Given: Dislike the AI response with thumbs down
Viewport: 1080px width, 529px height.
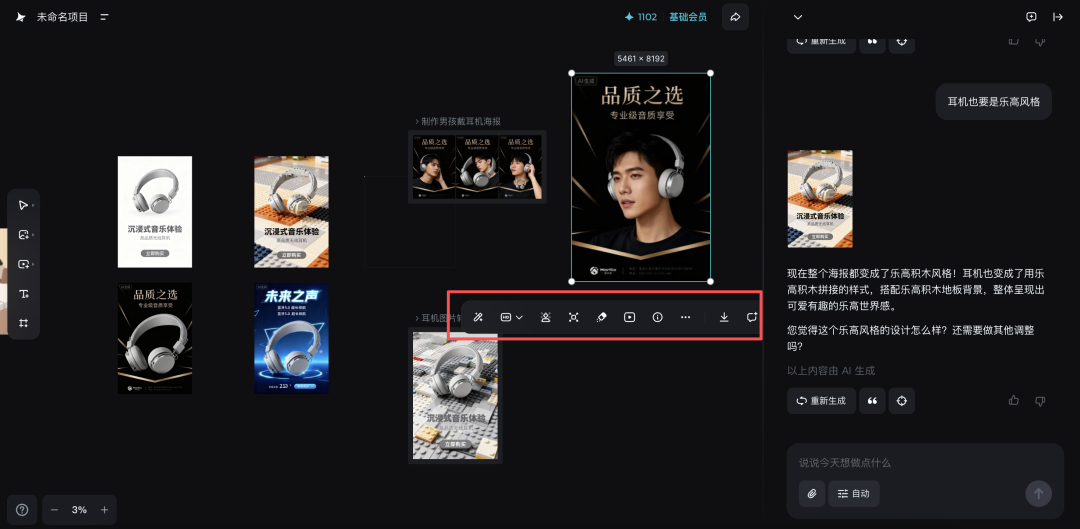Looking at the screenshot, I should click(1041, 400).
